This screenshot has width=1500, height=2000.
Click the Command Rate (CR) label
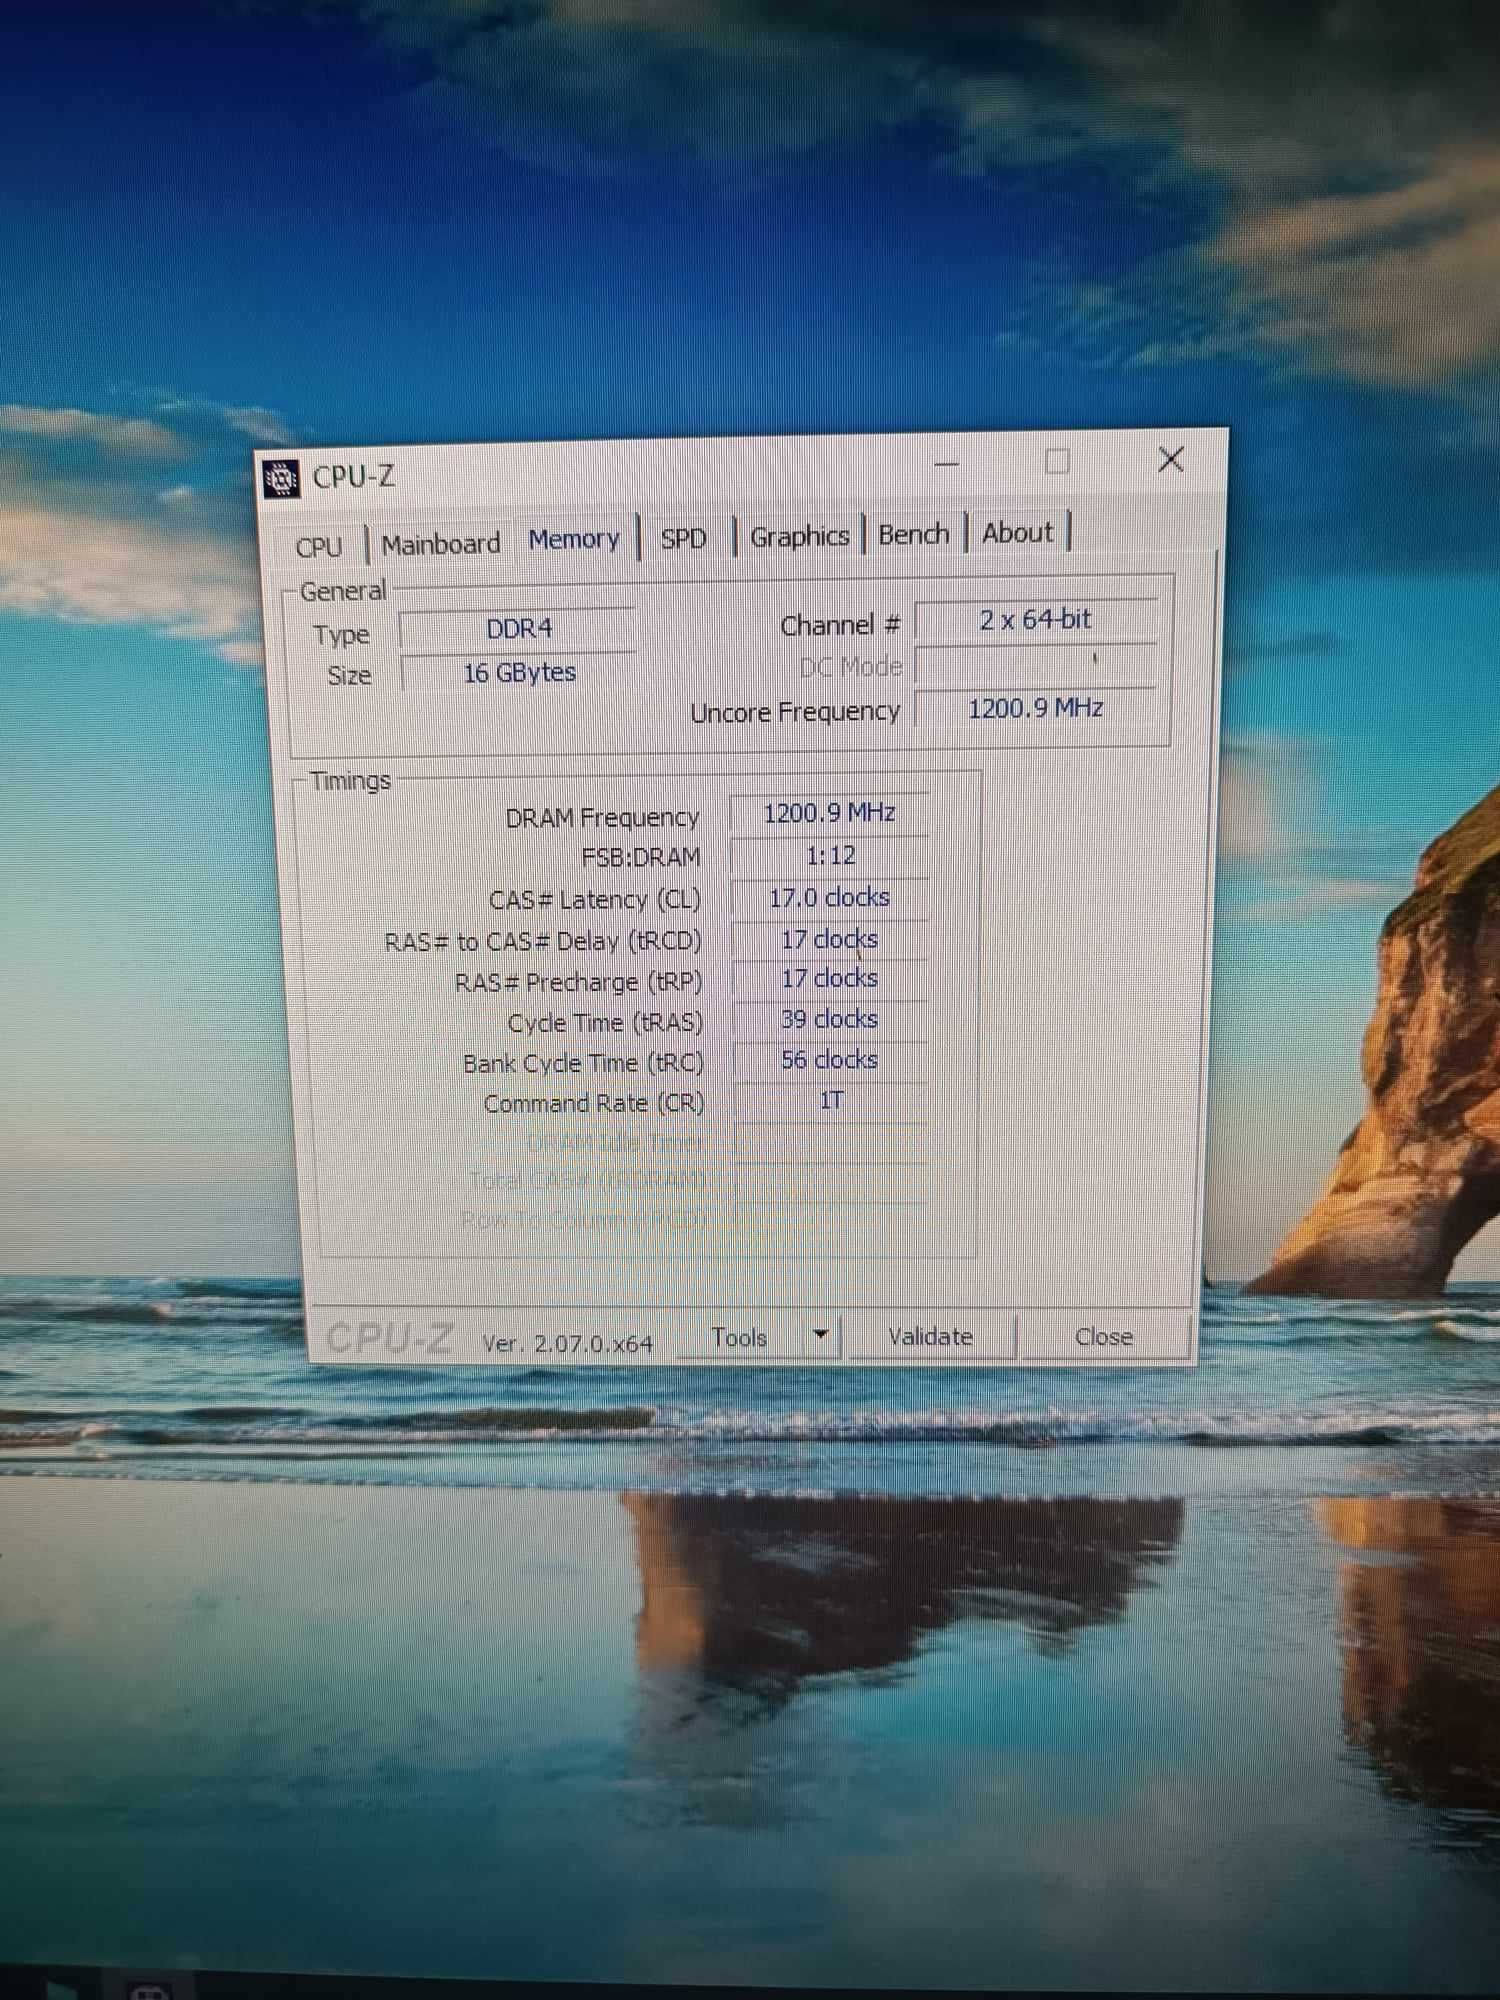pyautogui.click(x=594, y=1104)
